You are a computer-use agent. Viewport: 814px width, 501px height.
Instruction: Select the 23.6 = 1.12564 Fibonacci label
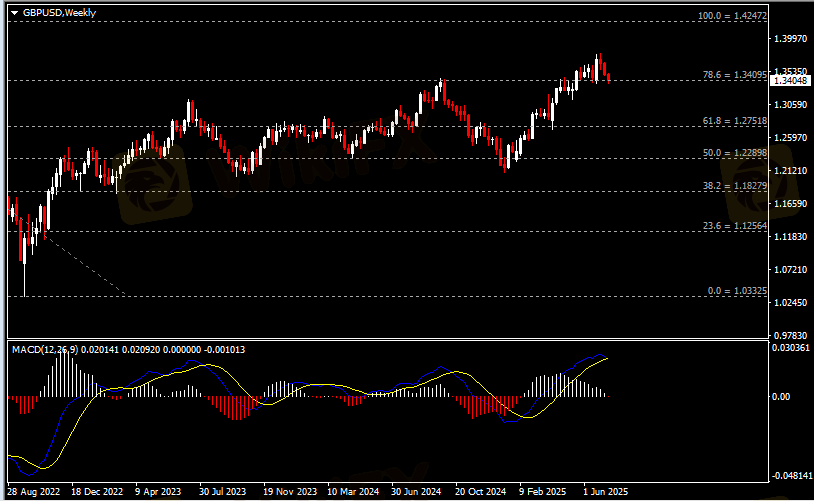point(735,225)
